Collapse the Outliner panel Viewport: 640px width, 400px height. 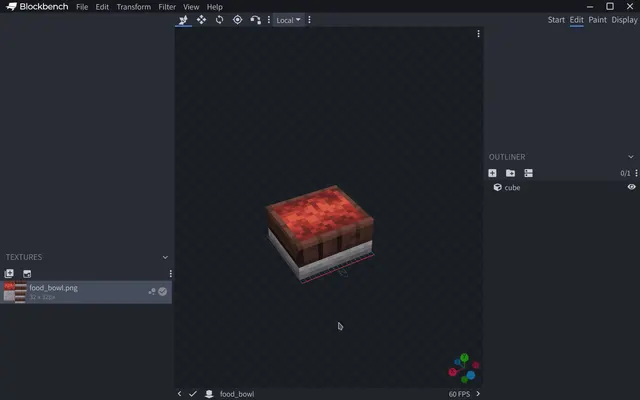[x=631, y=157]
